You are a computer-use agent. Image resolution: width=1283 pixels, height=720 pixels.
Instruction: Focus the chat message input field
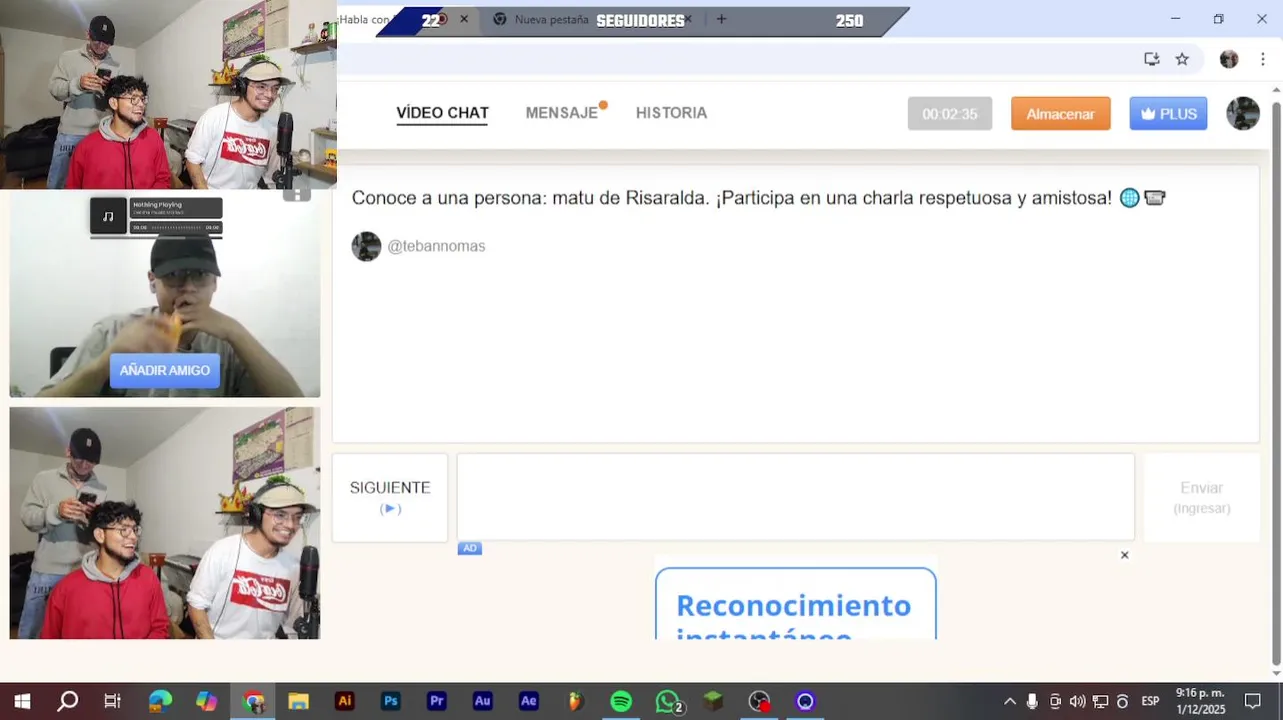click(795, 497)
